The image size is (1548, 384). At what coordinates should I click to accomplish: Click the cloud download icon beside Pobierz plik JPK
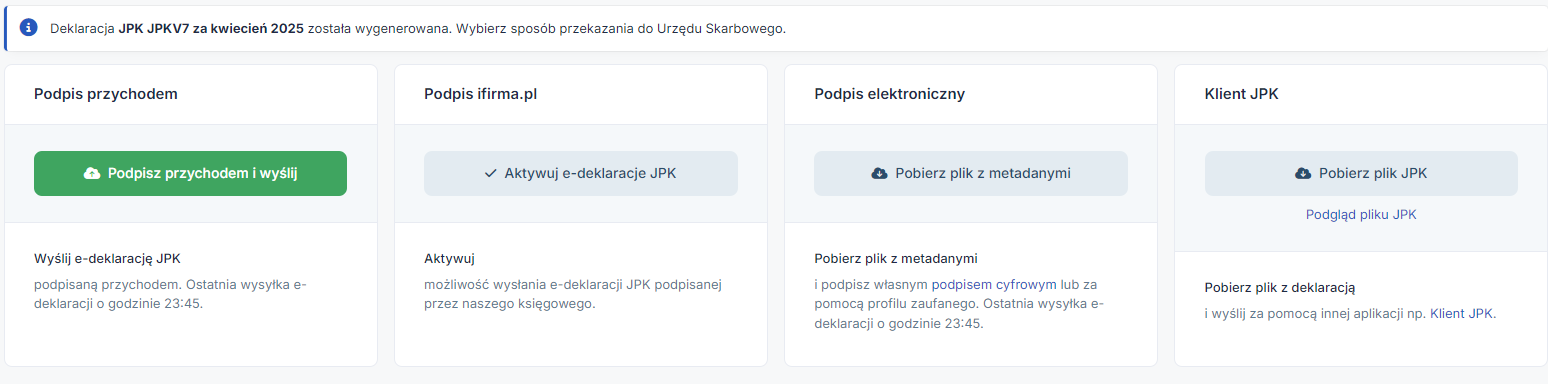[x=1303, y=173]
